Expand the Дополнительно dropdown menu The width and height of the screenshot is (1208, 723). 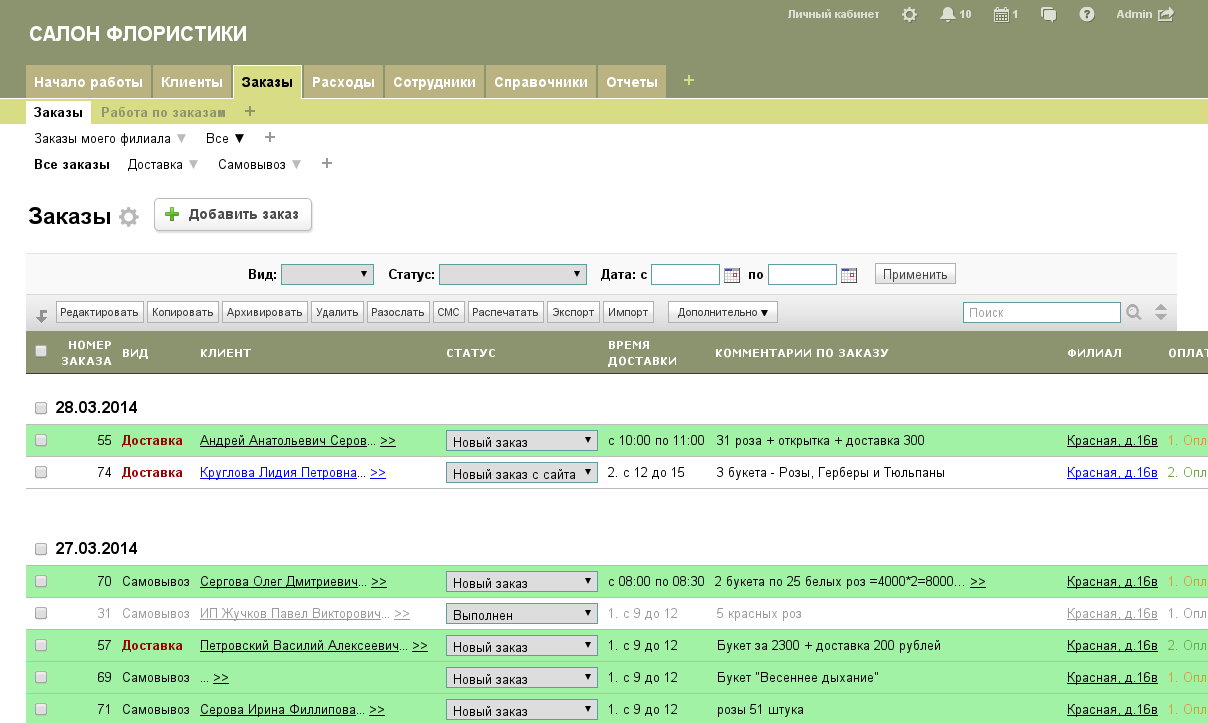click(x=722, y=313)
